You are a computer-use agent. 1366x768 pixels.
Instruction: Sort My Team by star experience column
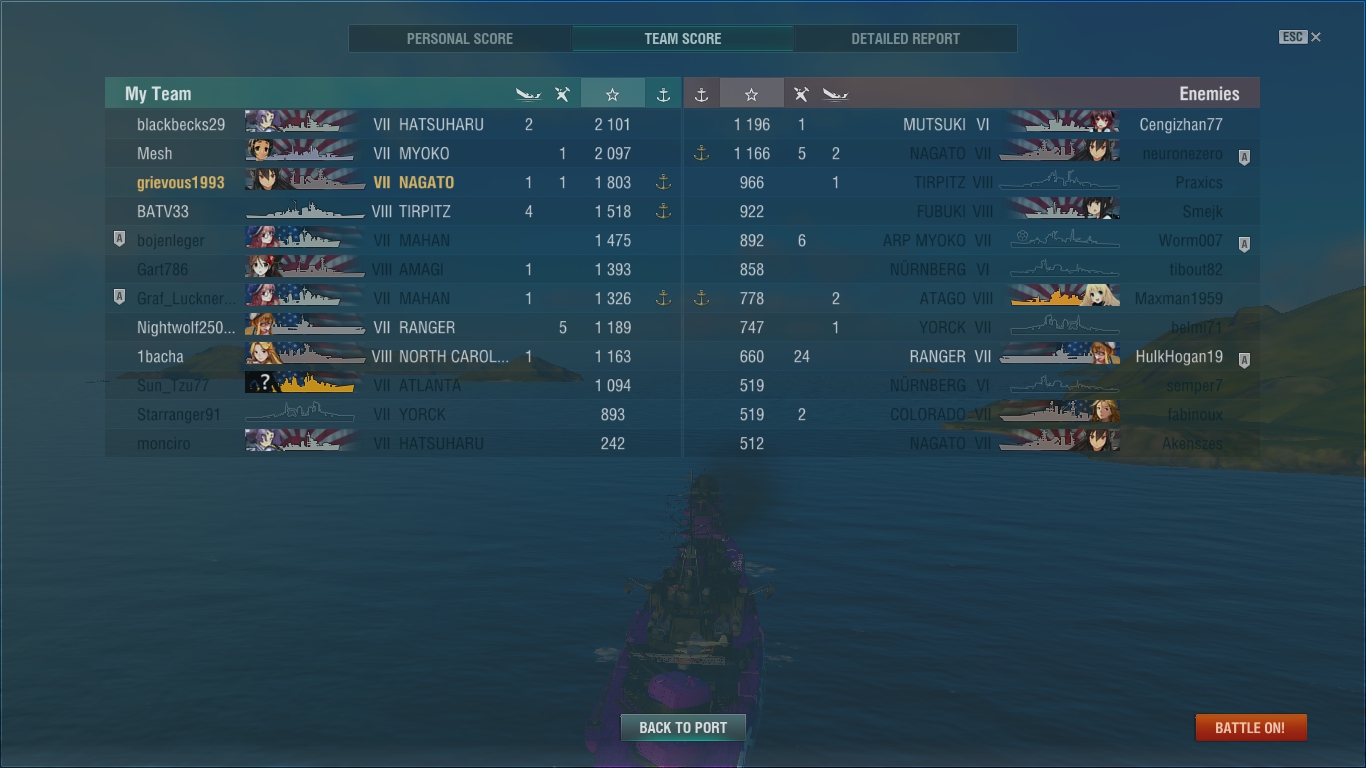tap(612, 94)
